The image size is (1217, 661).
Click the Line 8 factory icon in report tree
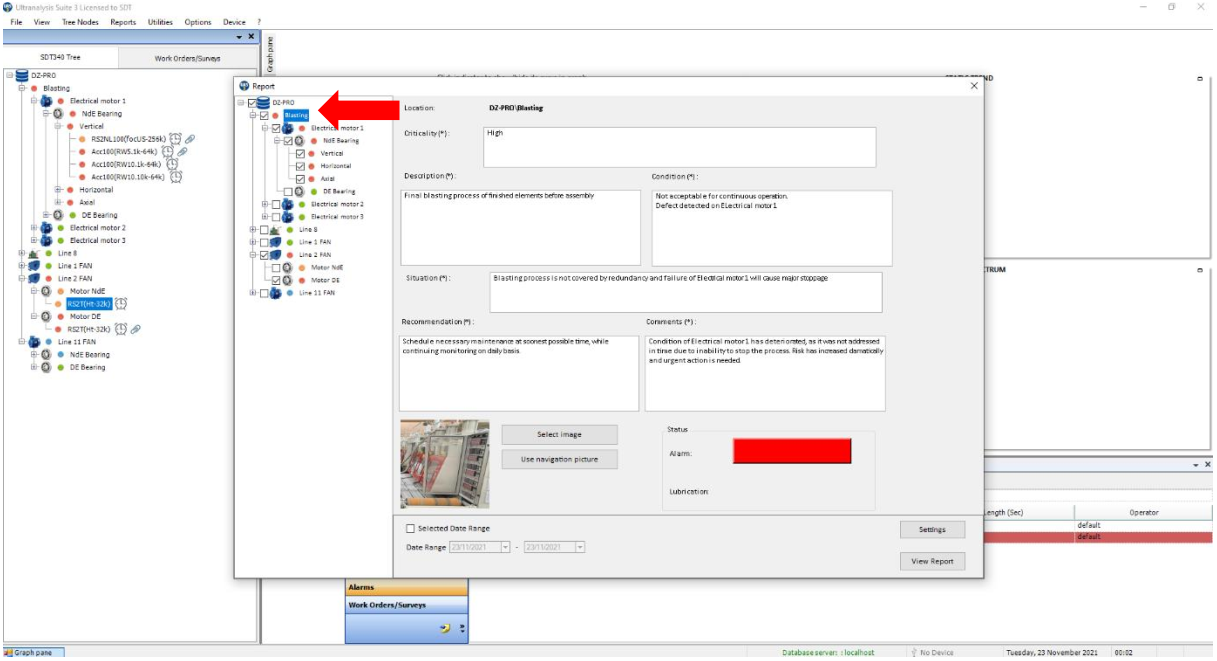click(276, 229)
